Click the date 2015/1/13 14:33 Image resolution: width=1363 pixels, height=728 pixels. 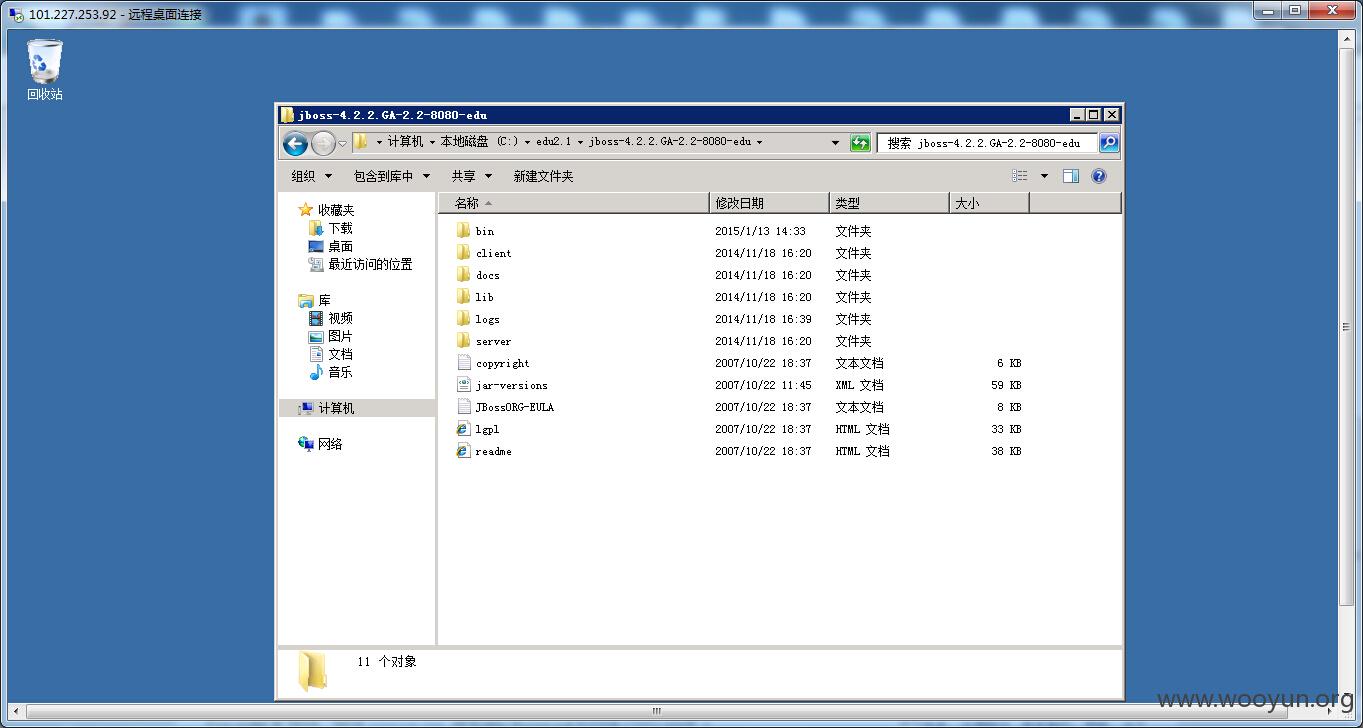tap(760, 231)
